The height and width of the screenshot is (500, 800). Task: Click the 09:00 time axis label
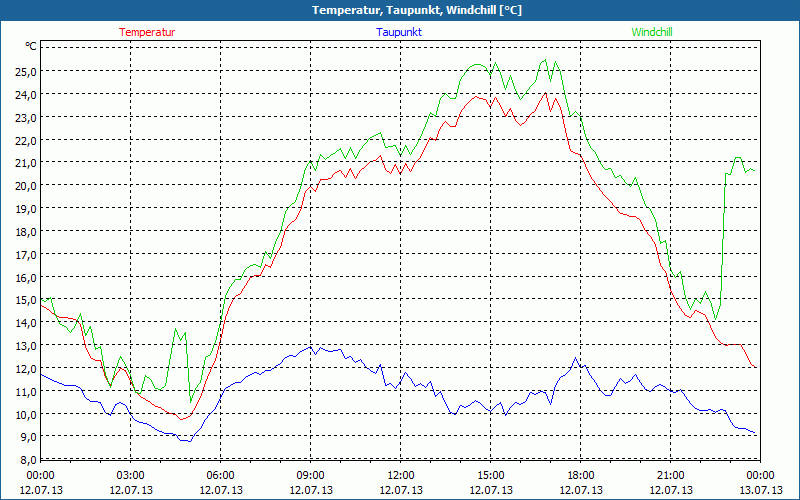pos(311,476)
